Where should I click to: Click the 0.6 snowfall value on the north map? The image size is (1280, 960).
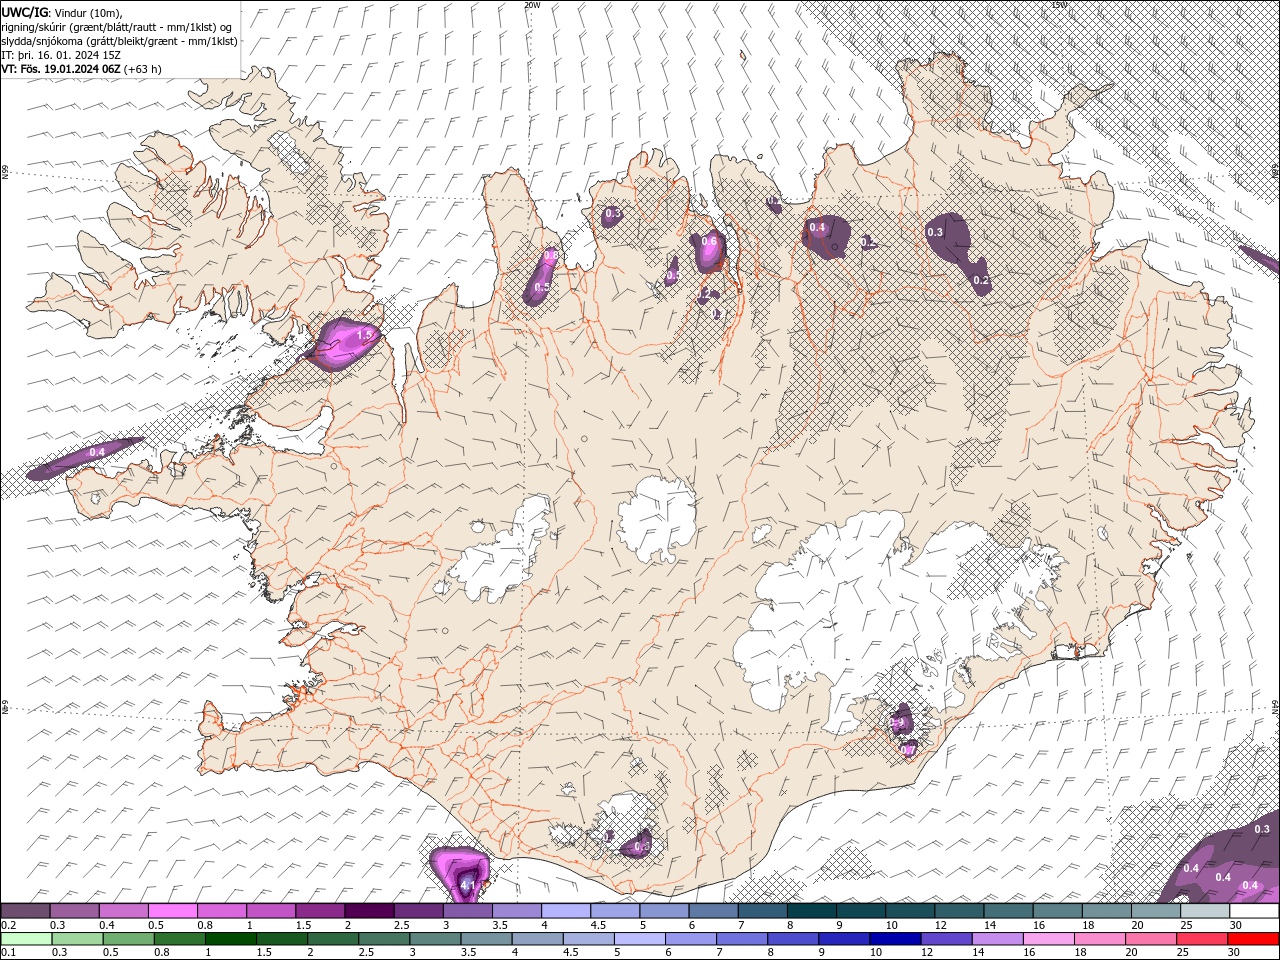710,241
